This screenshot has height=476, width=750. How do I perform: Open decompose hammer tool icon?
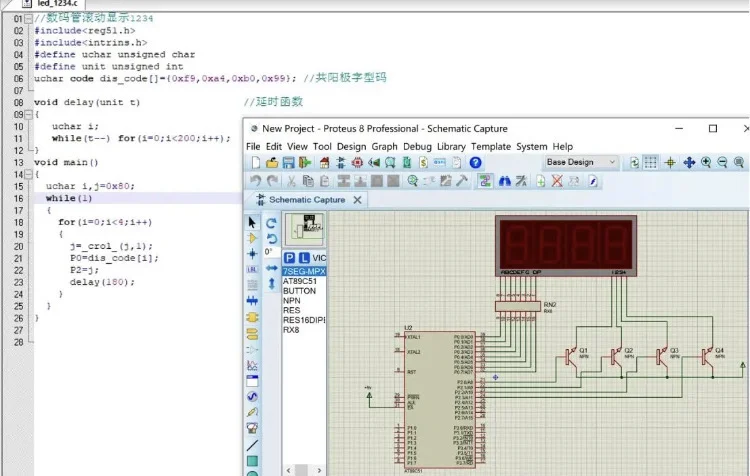pyautogui.click(x=462, y=181)
